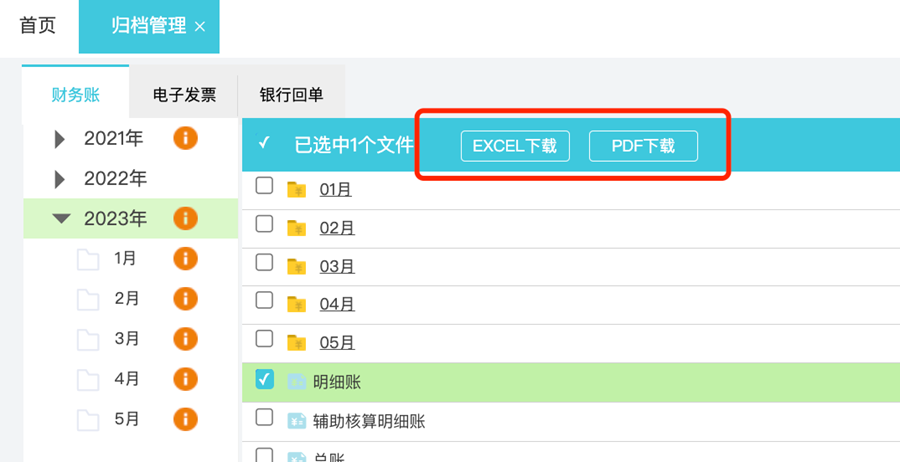Click the orange info icon beside 2023年
900x462 pixels.
185,218
